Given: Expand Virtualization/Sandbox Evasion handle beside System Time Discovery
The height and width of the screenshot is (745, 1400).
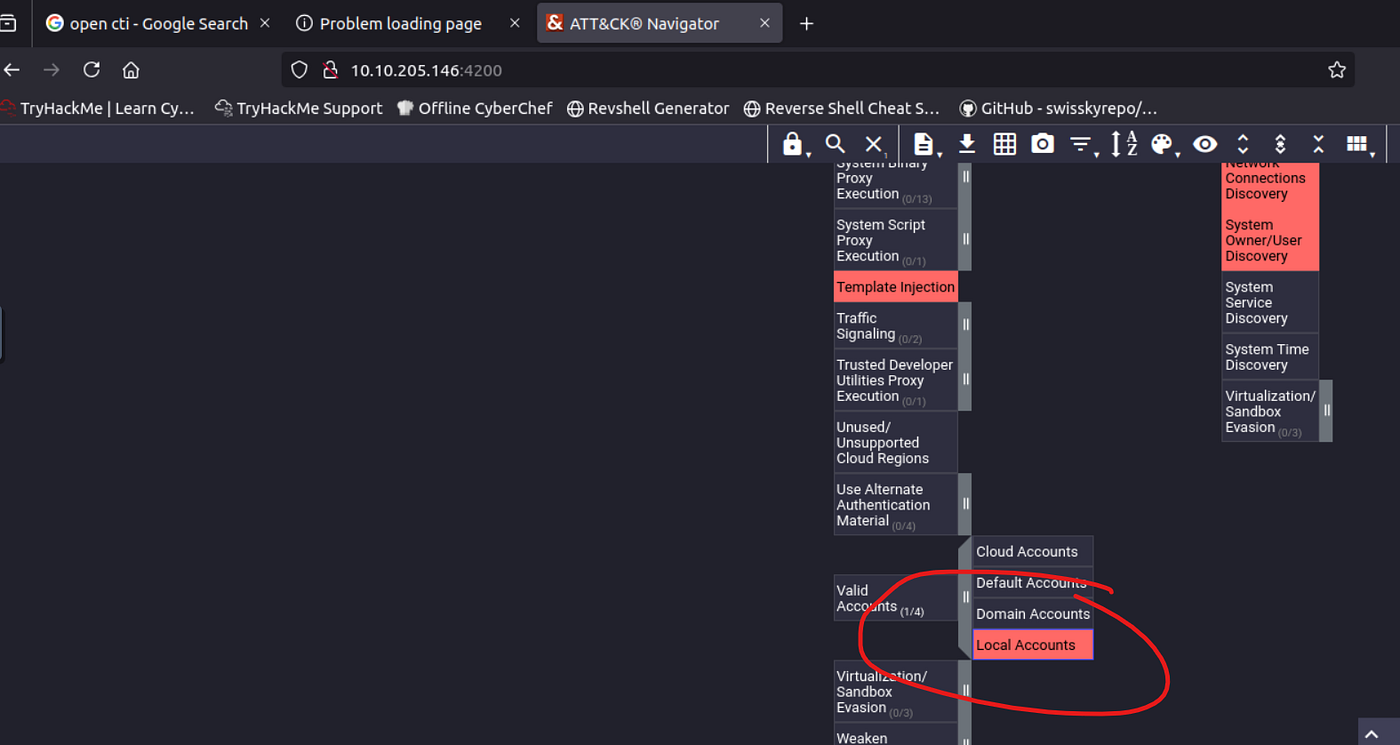Looking at the screenshot, I should [1326, 411].
